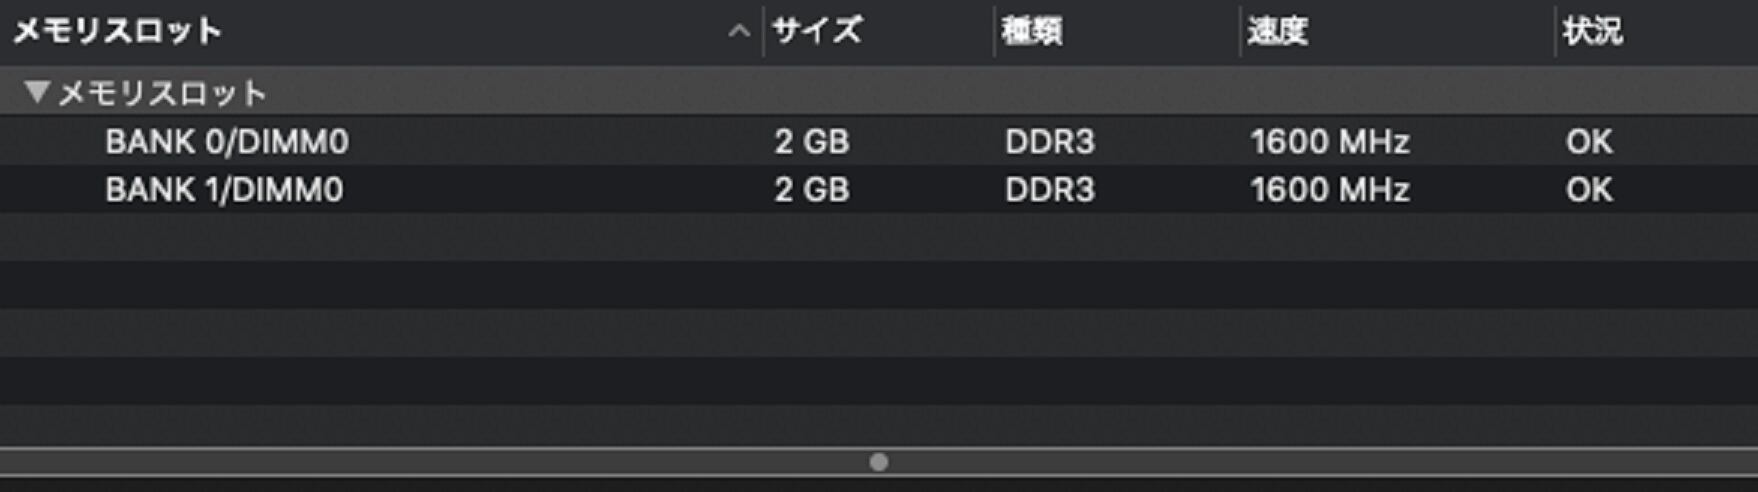Click the sort arrow in メモリスロット header
Screen dimensions: 1758x492
pyautogui.click(x=738, y=31)
